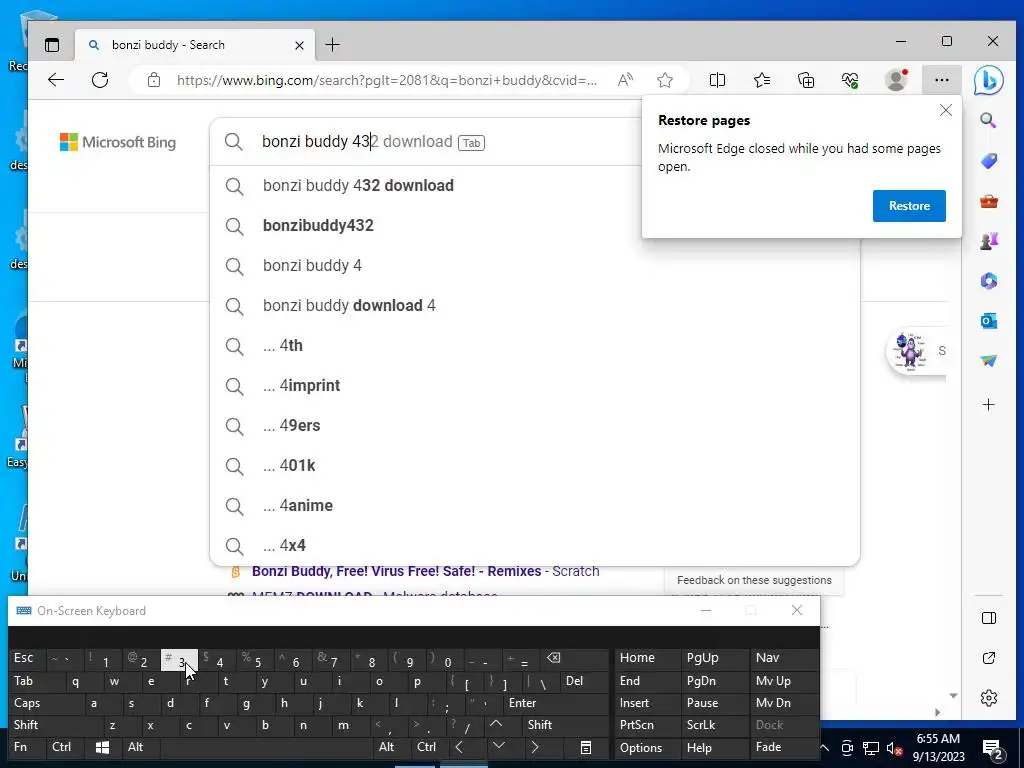Tap the menu context key on keyboard
The height and width of the screenshot is (768, 1024).
click(x=586, y=748)
